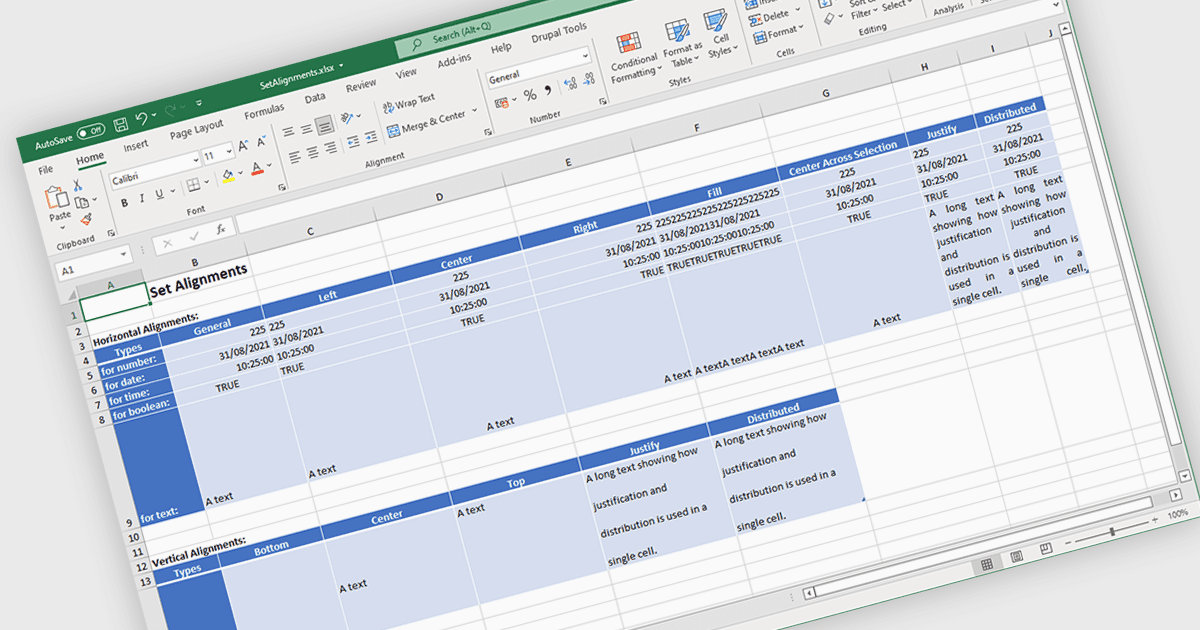Image resolution: width=1200 pixels, height=630 pixels.
Task: Switch to the Data tab
Action: coord(315,98)
